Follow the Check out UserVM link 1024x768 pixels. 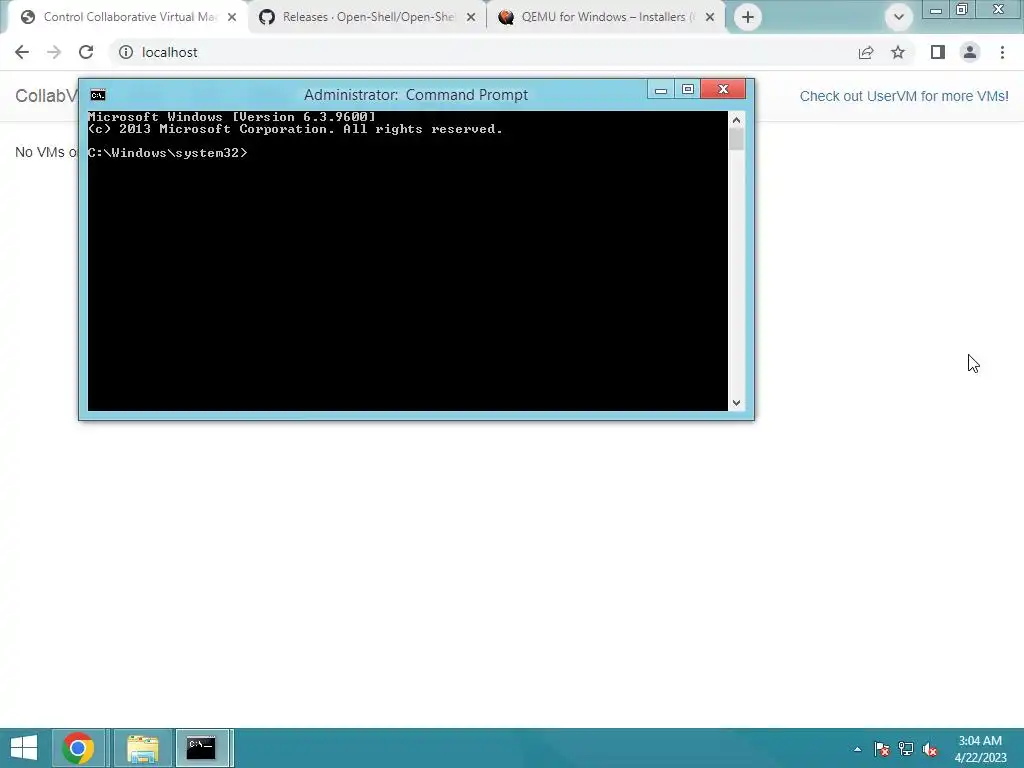[x=904, y=96]
